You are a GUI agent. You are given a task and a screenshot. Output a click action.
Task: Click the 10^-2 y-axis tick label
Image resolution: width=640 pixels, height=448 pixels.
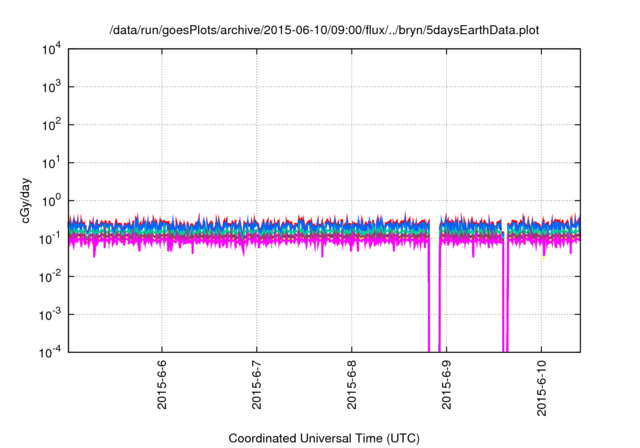point(50,277)
